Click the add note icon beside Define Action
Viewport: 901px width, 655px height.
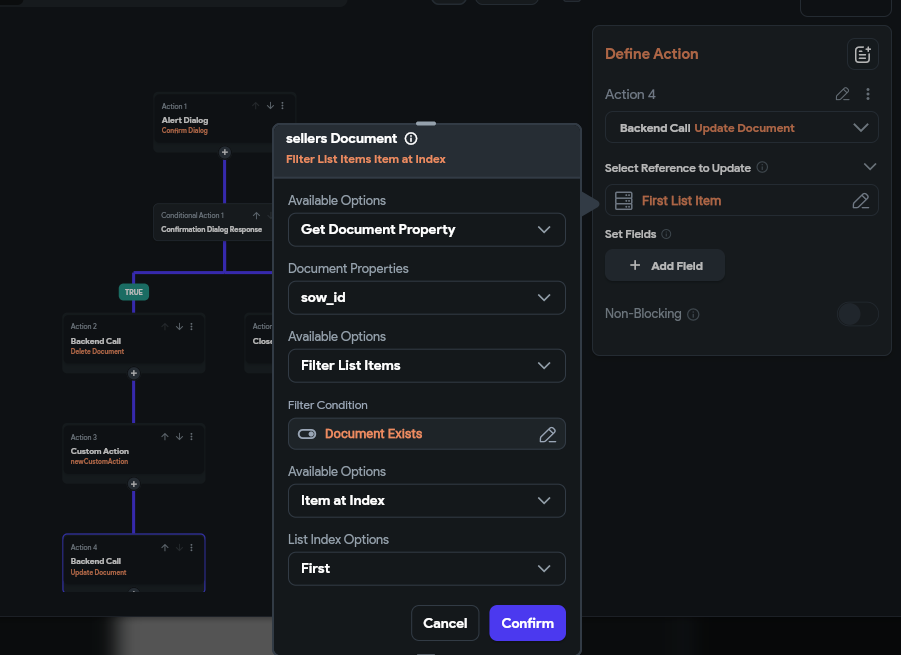coord(862,54)
